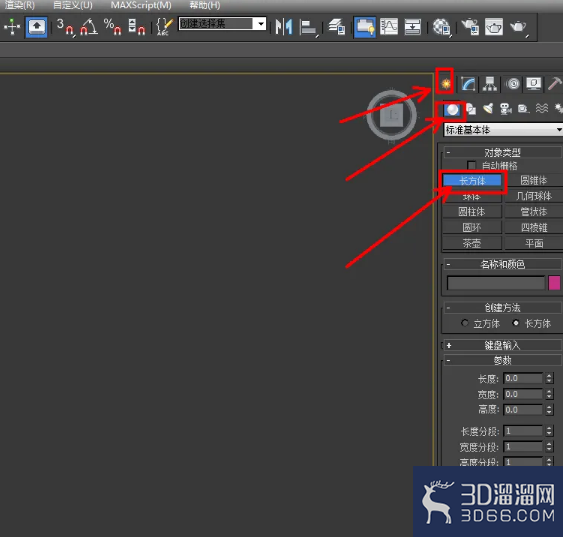Open the Material Editor
The image size is (563, 537).
(x=441, y=27)
